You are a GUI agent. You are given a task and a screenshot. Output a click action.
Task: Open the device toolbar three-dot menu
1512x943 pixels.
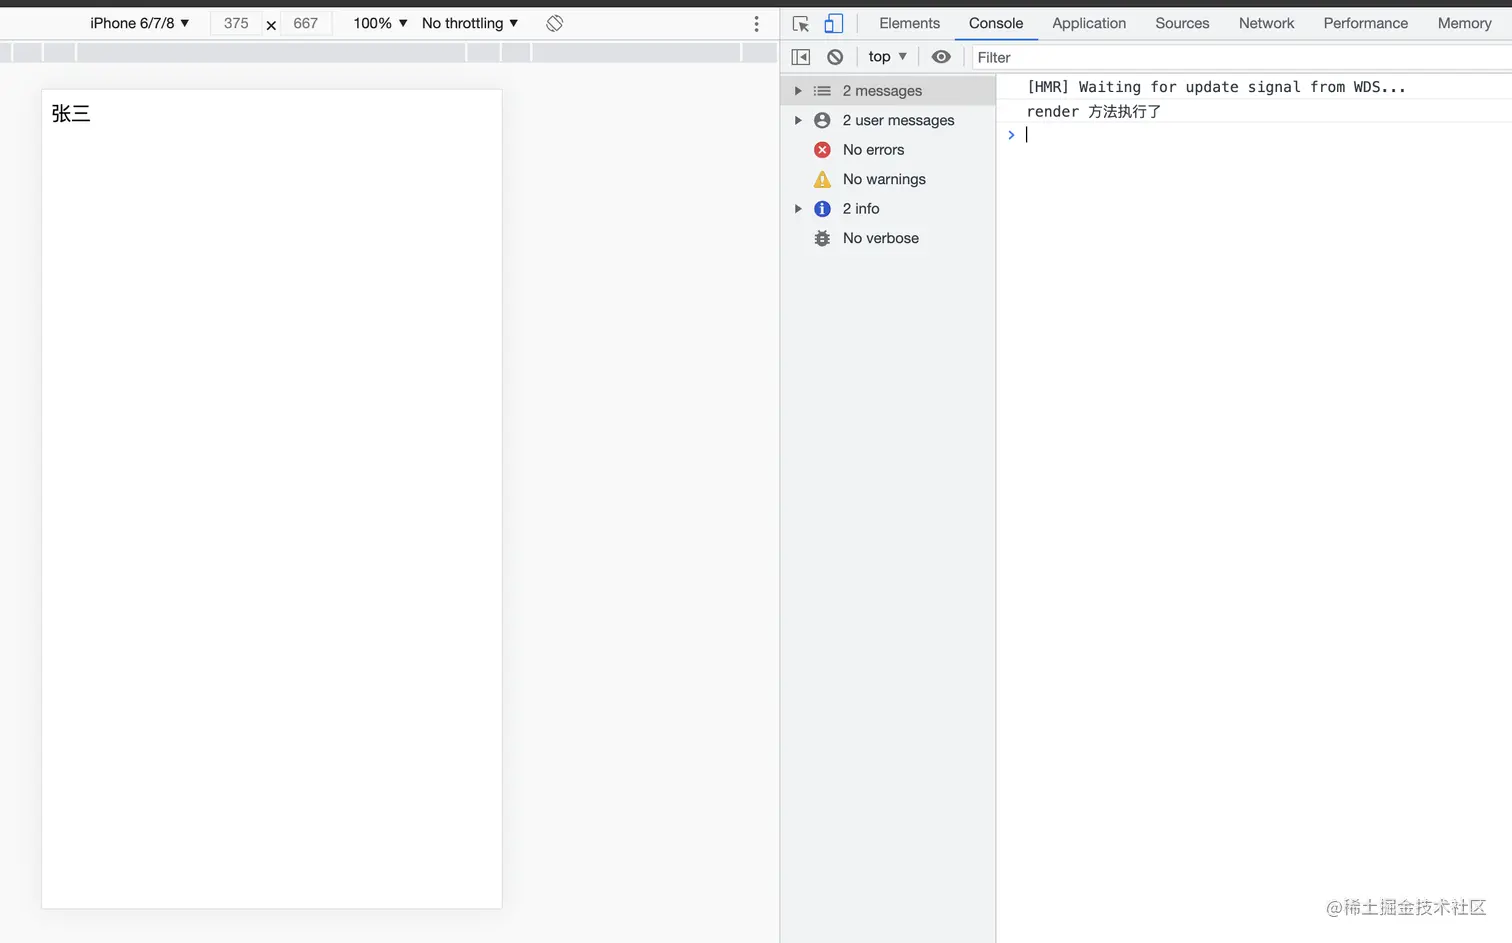coord(756,23)
